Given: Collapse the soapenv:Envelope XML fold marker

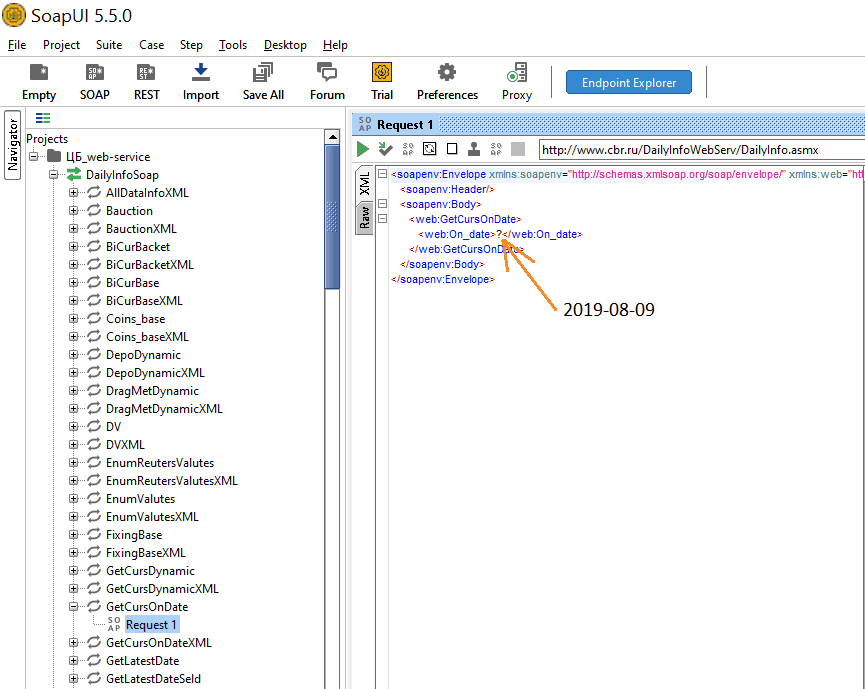Looking at the screenshot, I should [382, 175].
